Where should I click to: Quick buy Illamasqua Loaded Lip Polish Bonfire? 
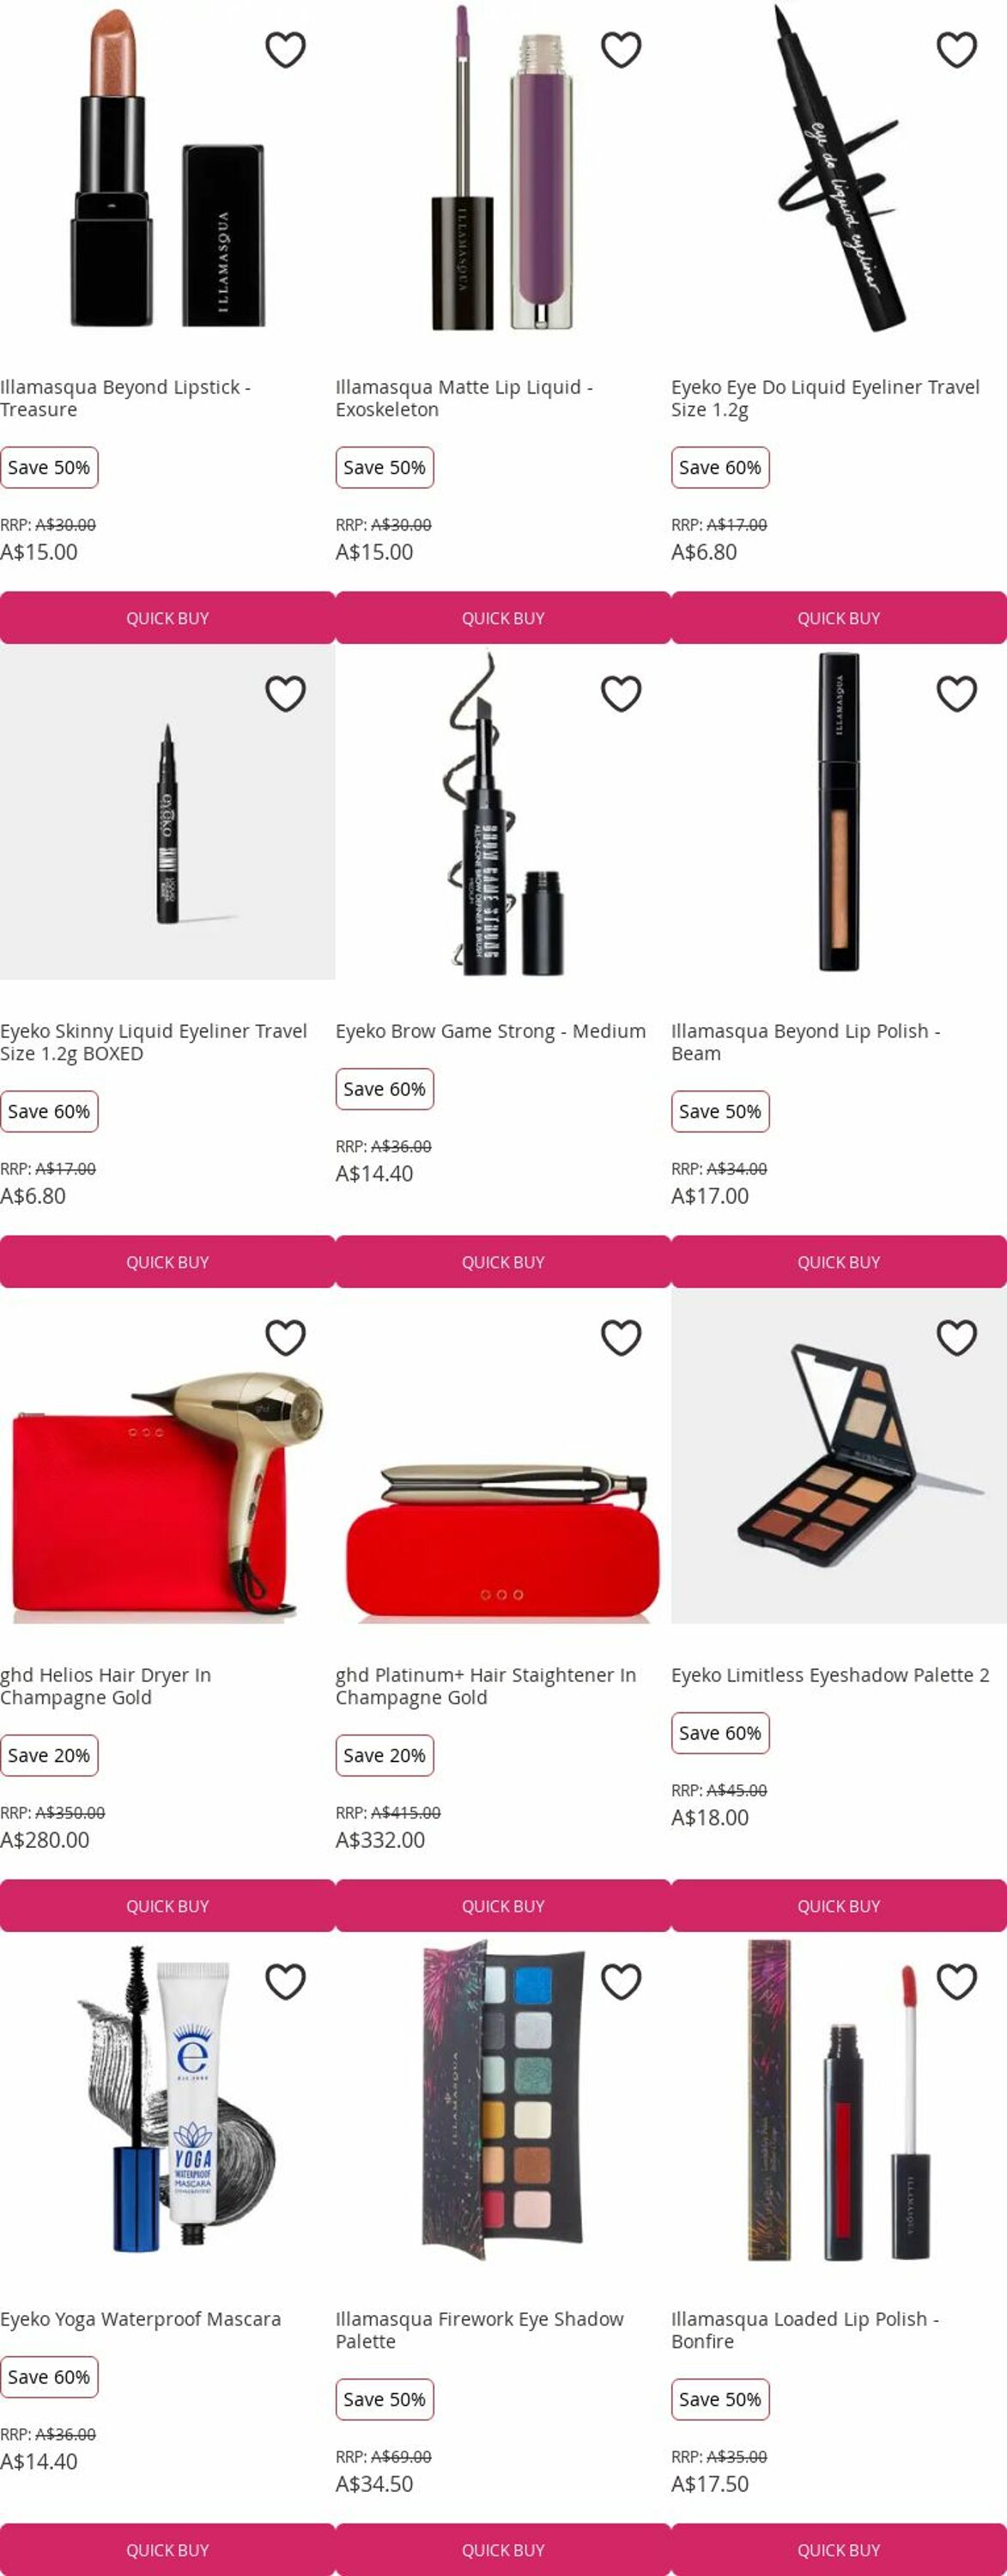click(839, 2549)
